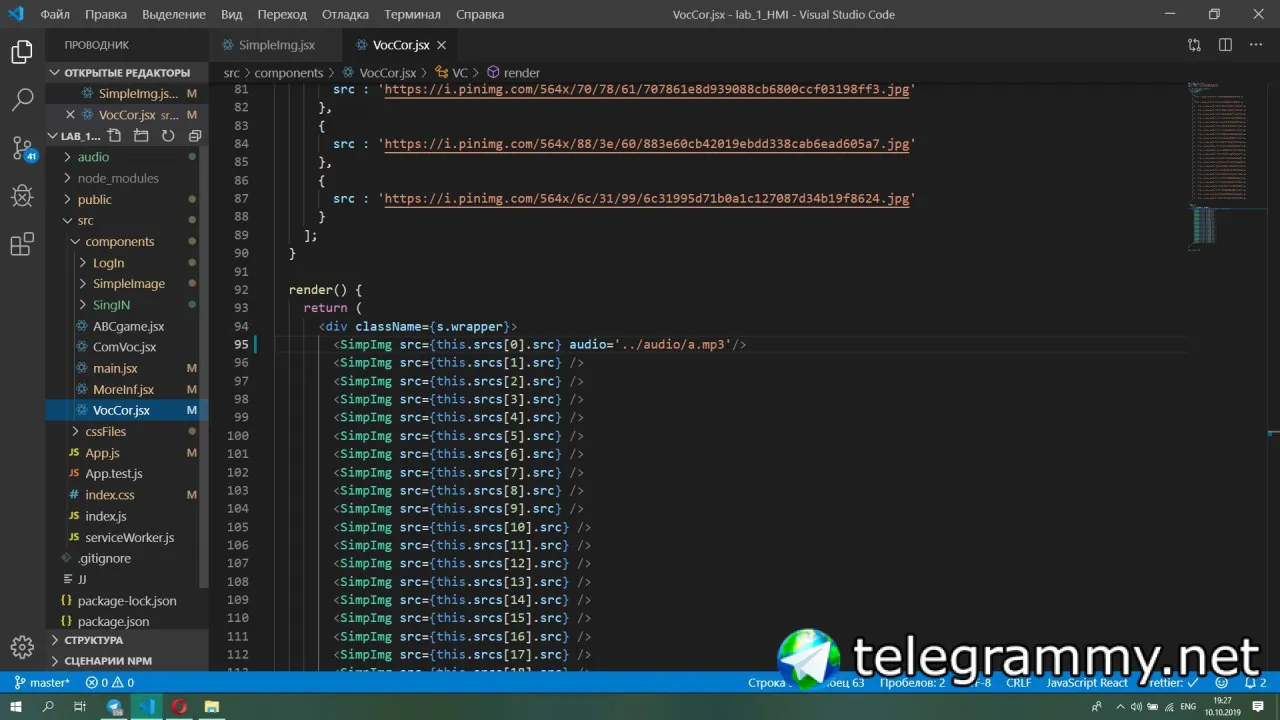Viewport: 1280px width, 720px height.
Task: Expand the audio folder
Action: tap(93, 157)
